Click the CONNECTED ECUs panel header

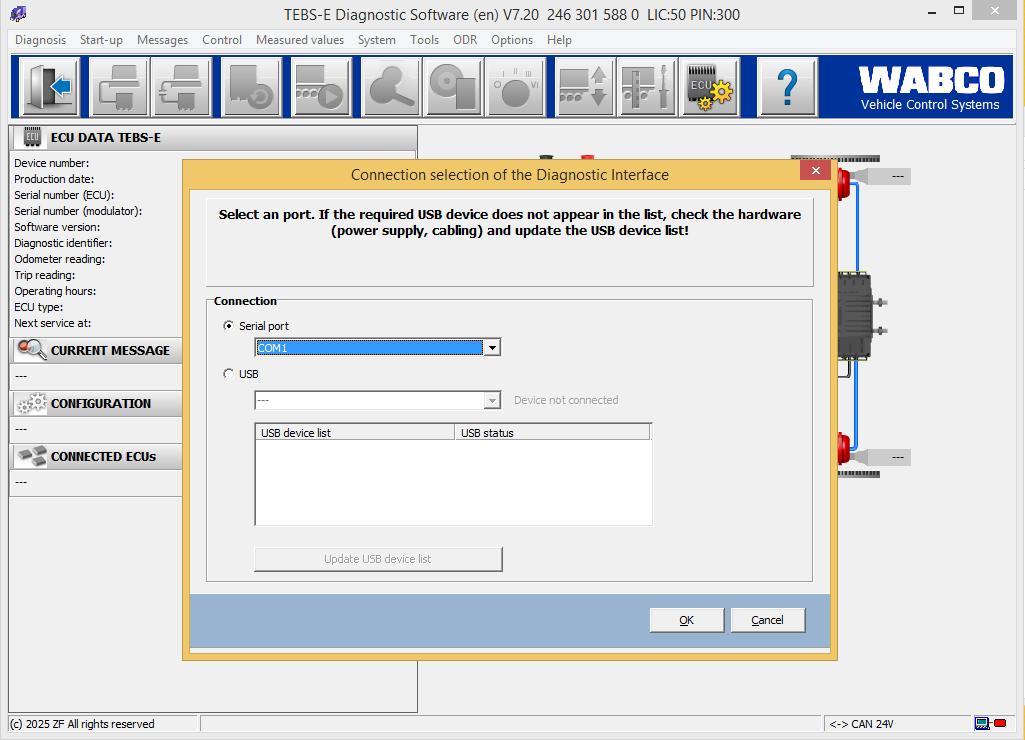(97, 456)
